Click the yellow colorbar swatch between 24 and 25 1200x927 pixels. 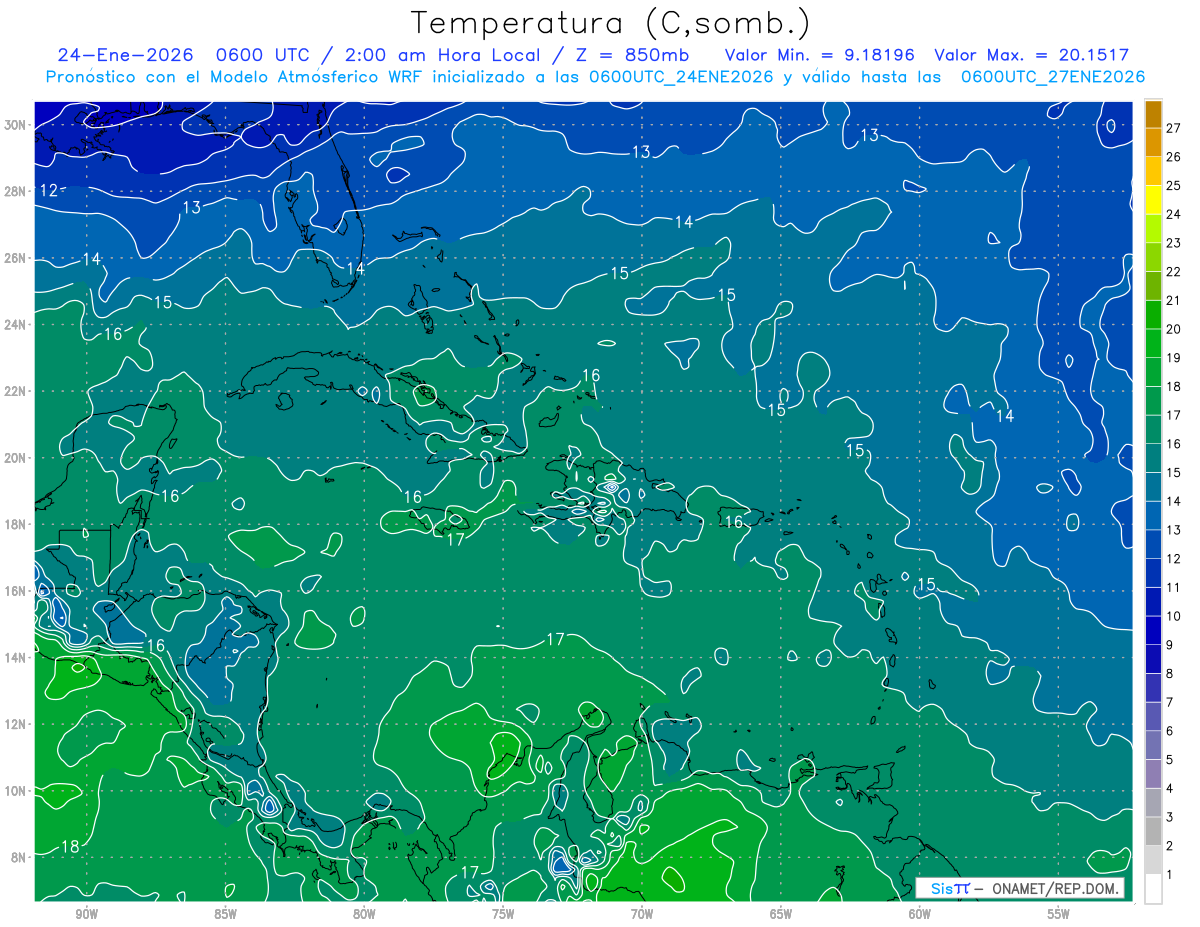pyautogui.click(x=1153, y=200)
